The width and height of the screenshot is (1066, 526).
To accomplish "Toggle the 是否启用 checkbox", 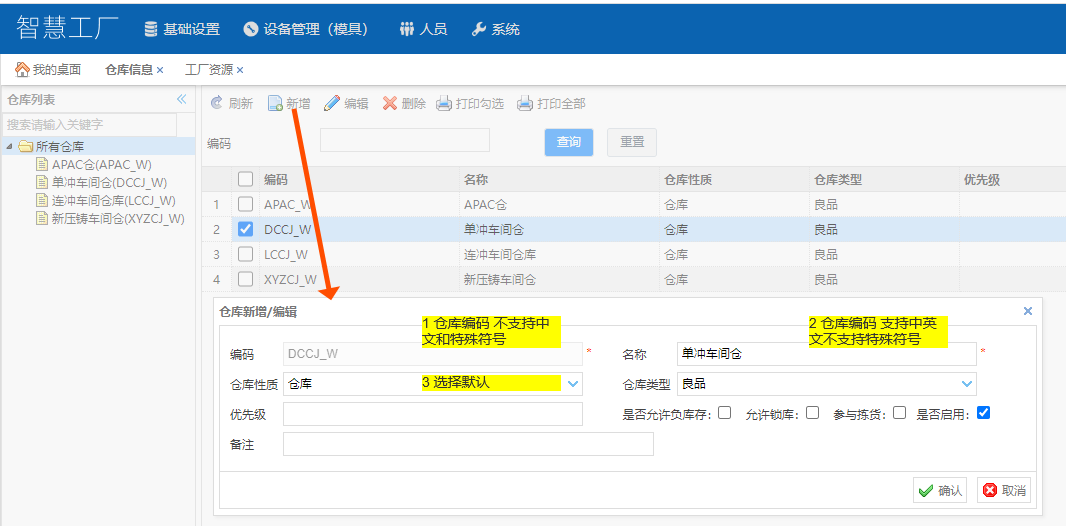I will click(983, 412).
